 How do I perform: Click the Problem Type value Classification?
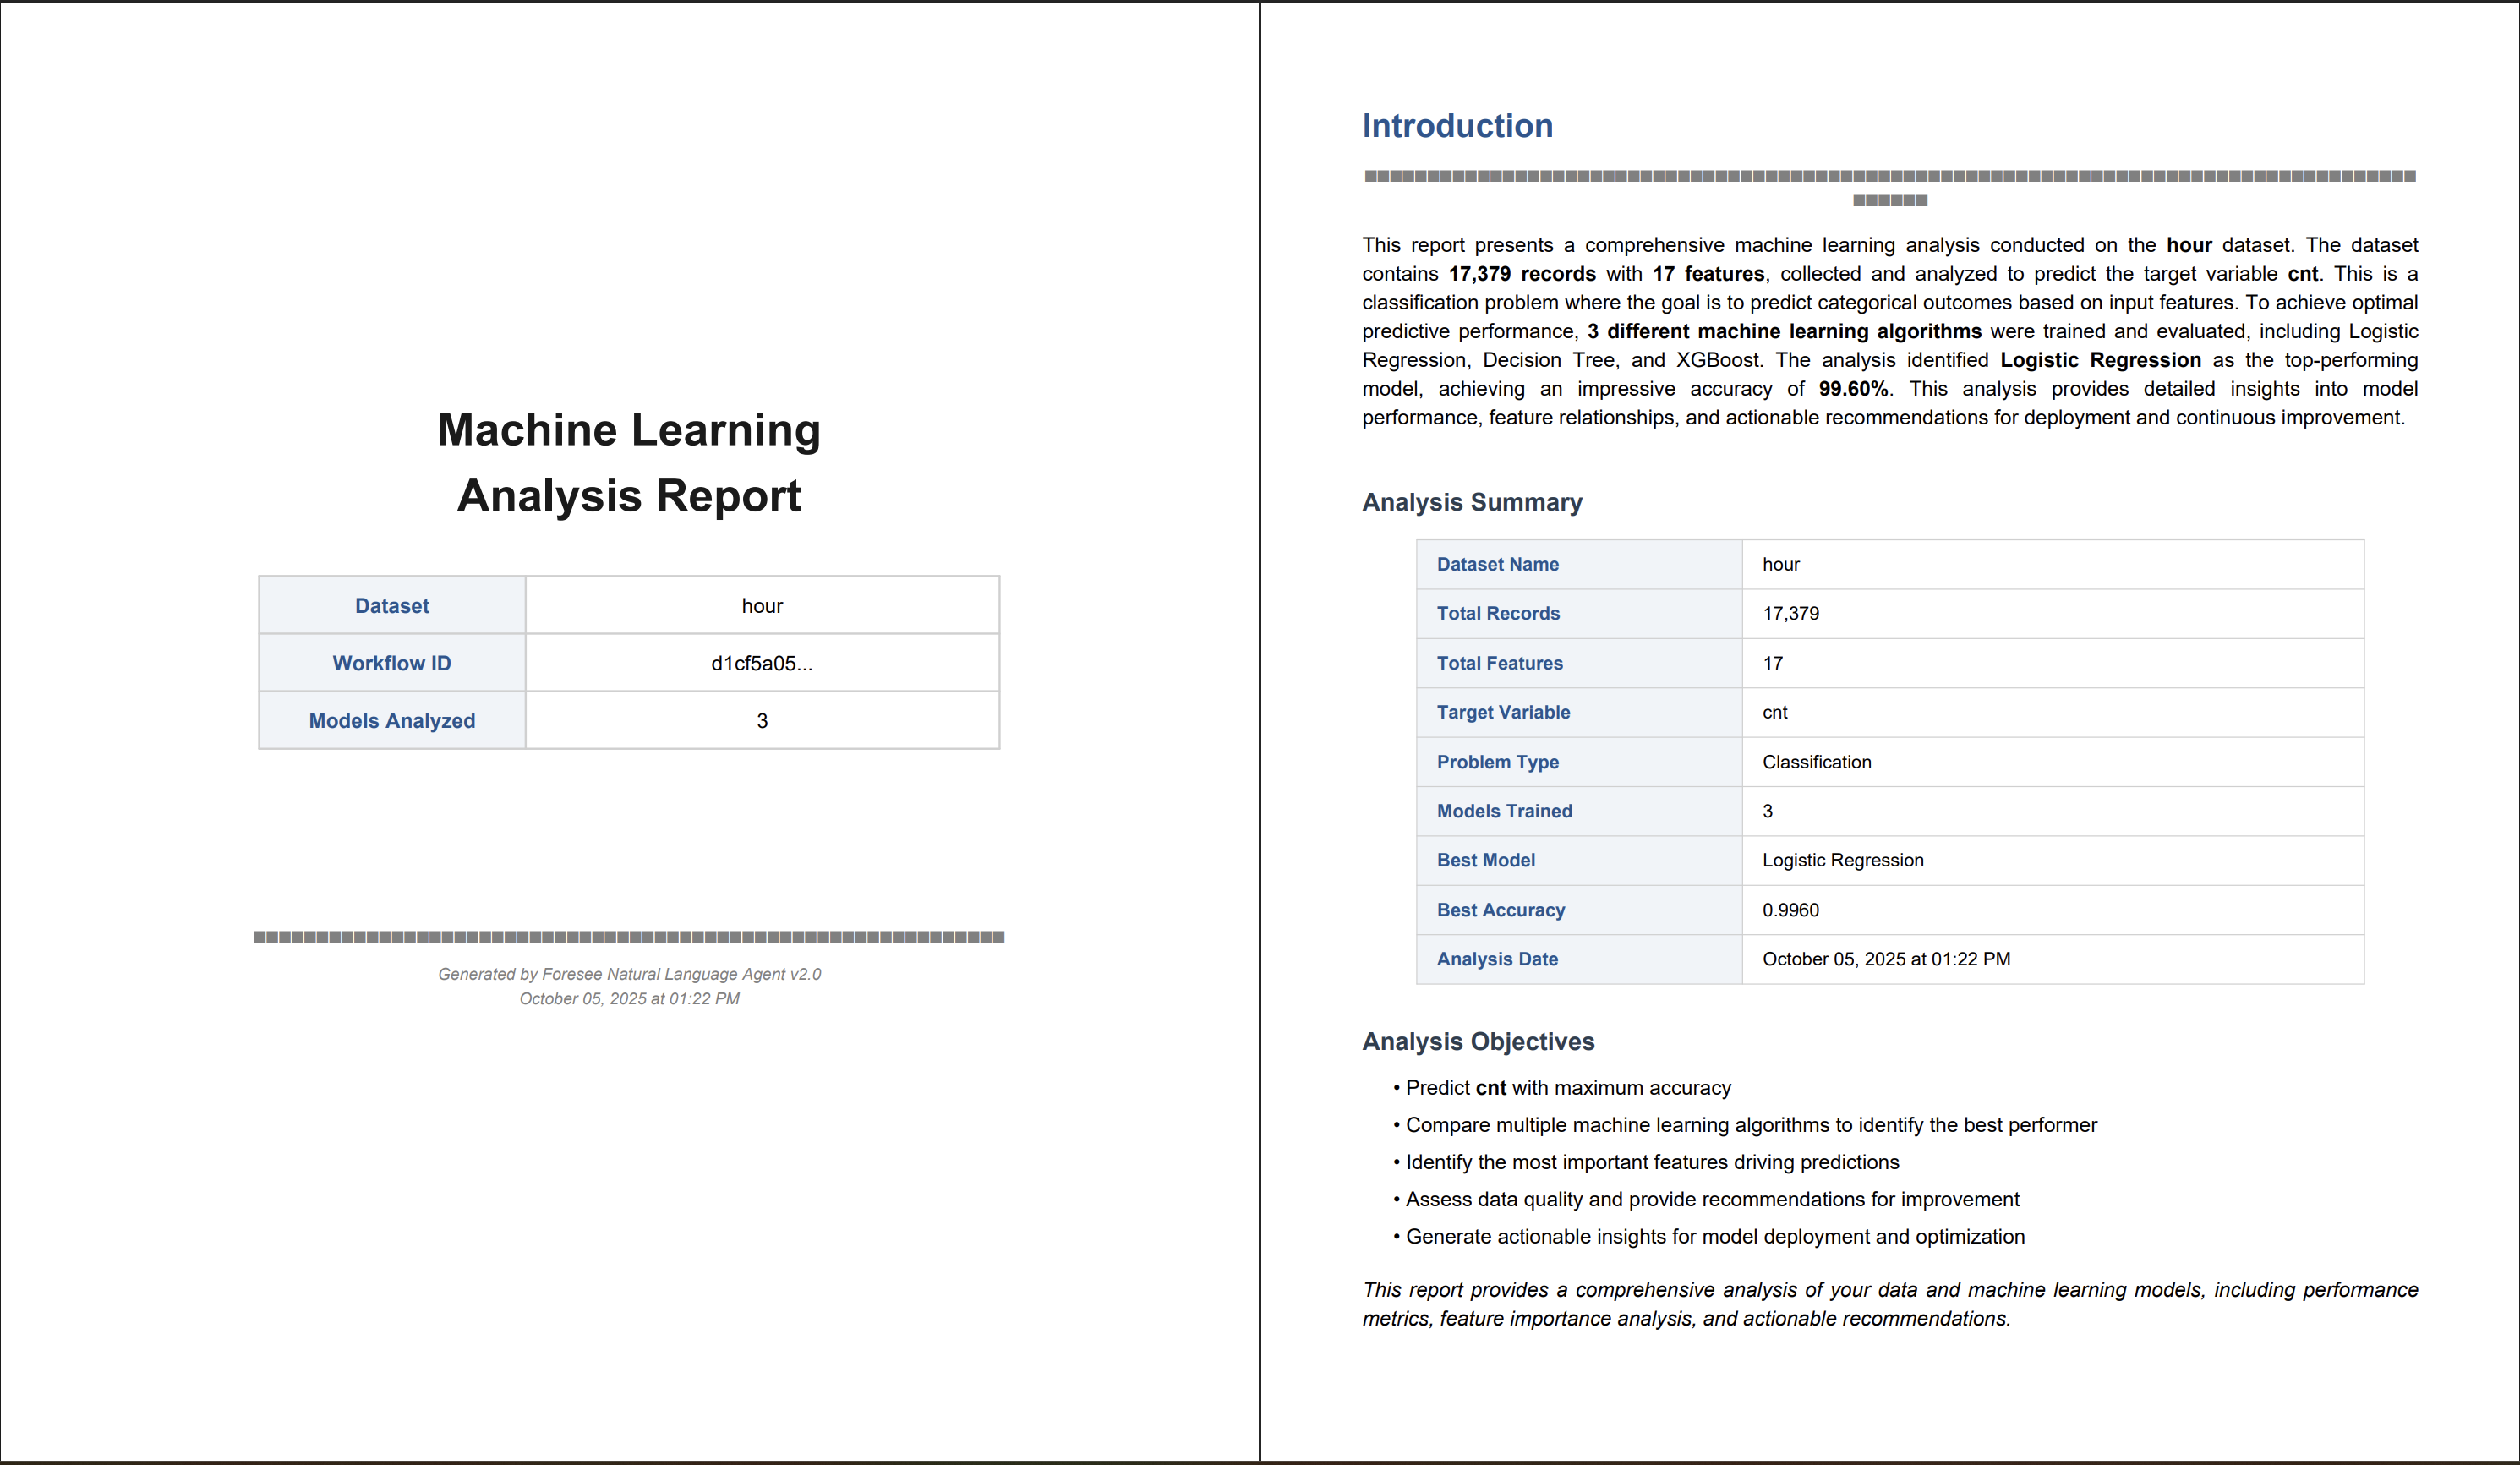point(1816,762)
